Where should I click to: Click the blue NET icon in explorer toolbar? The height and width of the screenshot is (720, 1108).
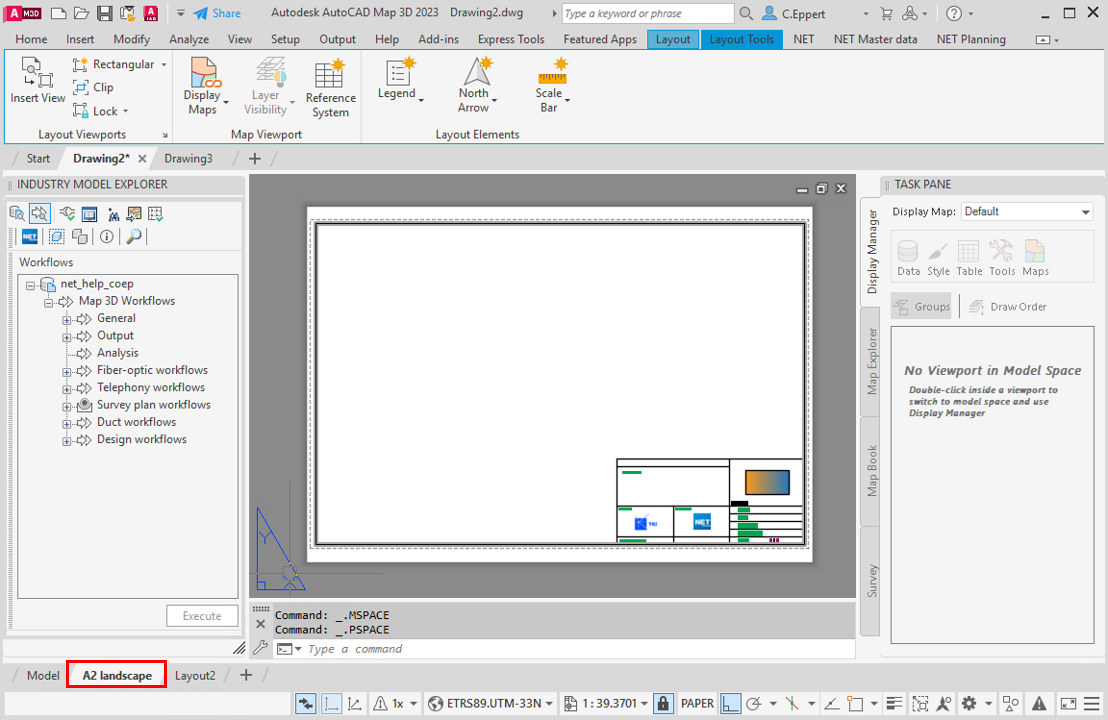pos(30,237)
